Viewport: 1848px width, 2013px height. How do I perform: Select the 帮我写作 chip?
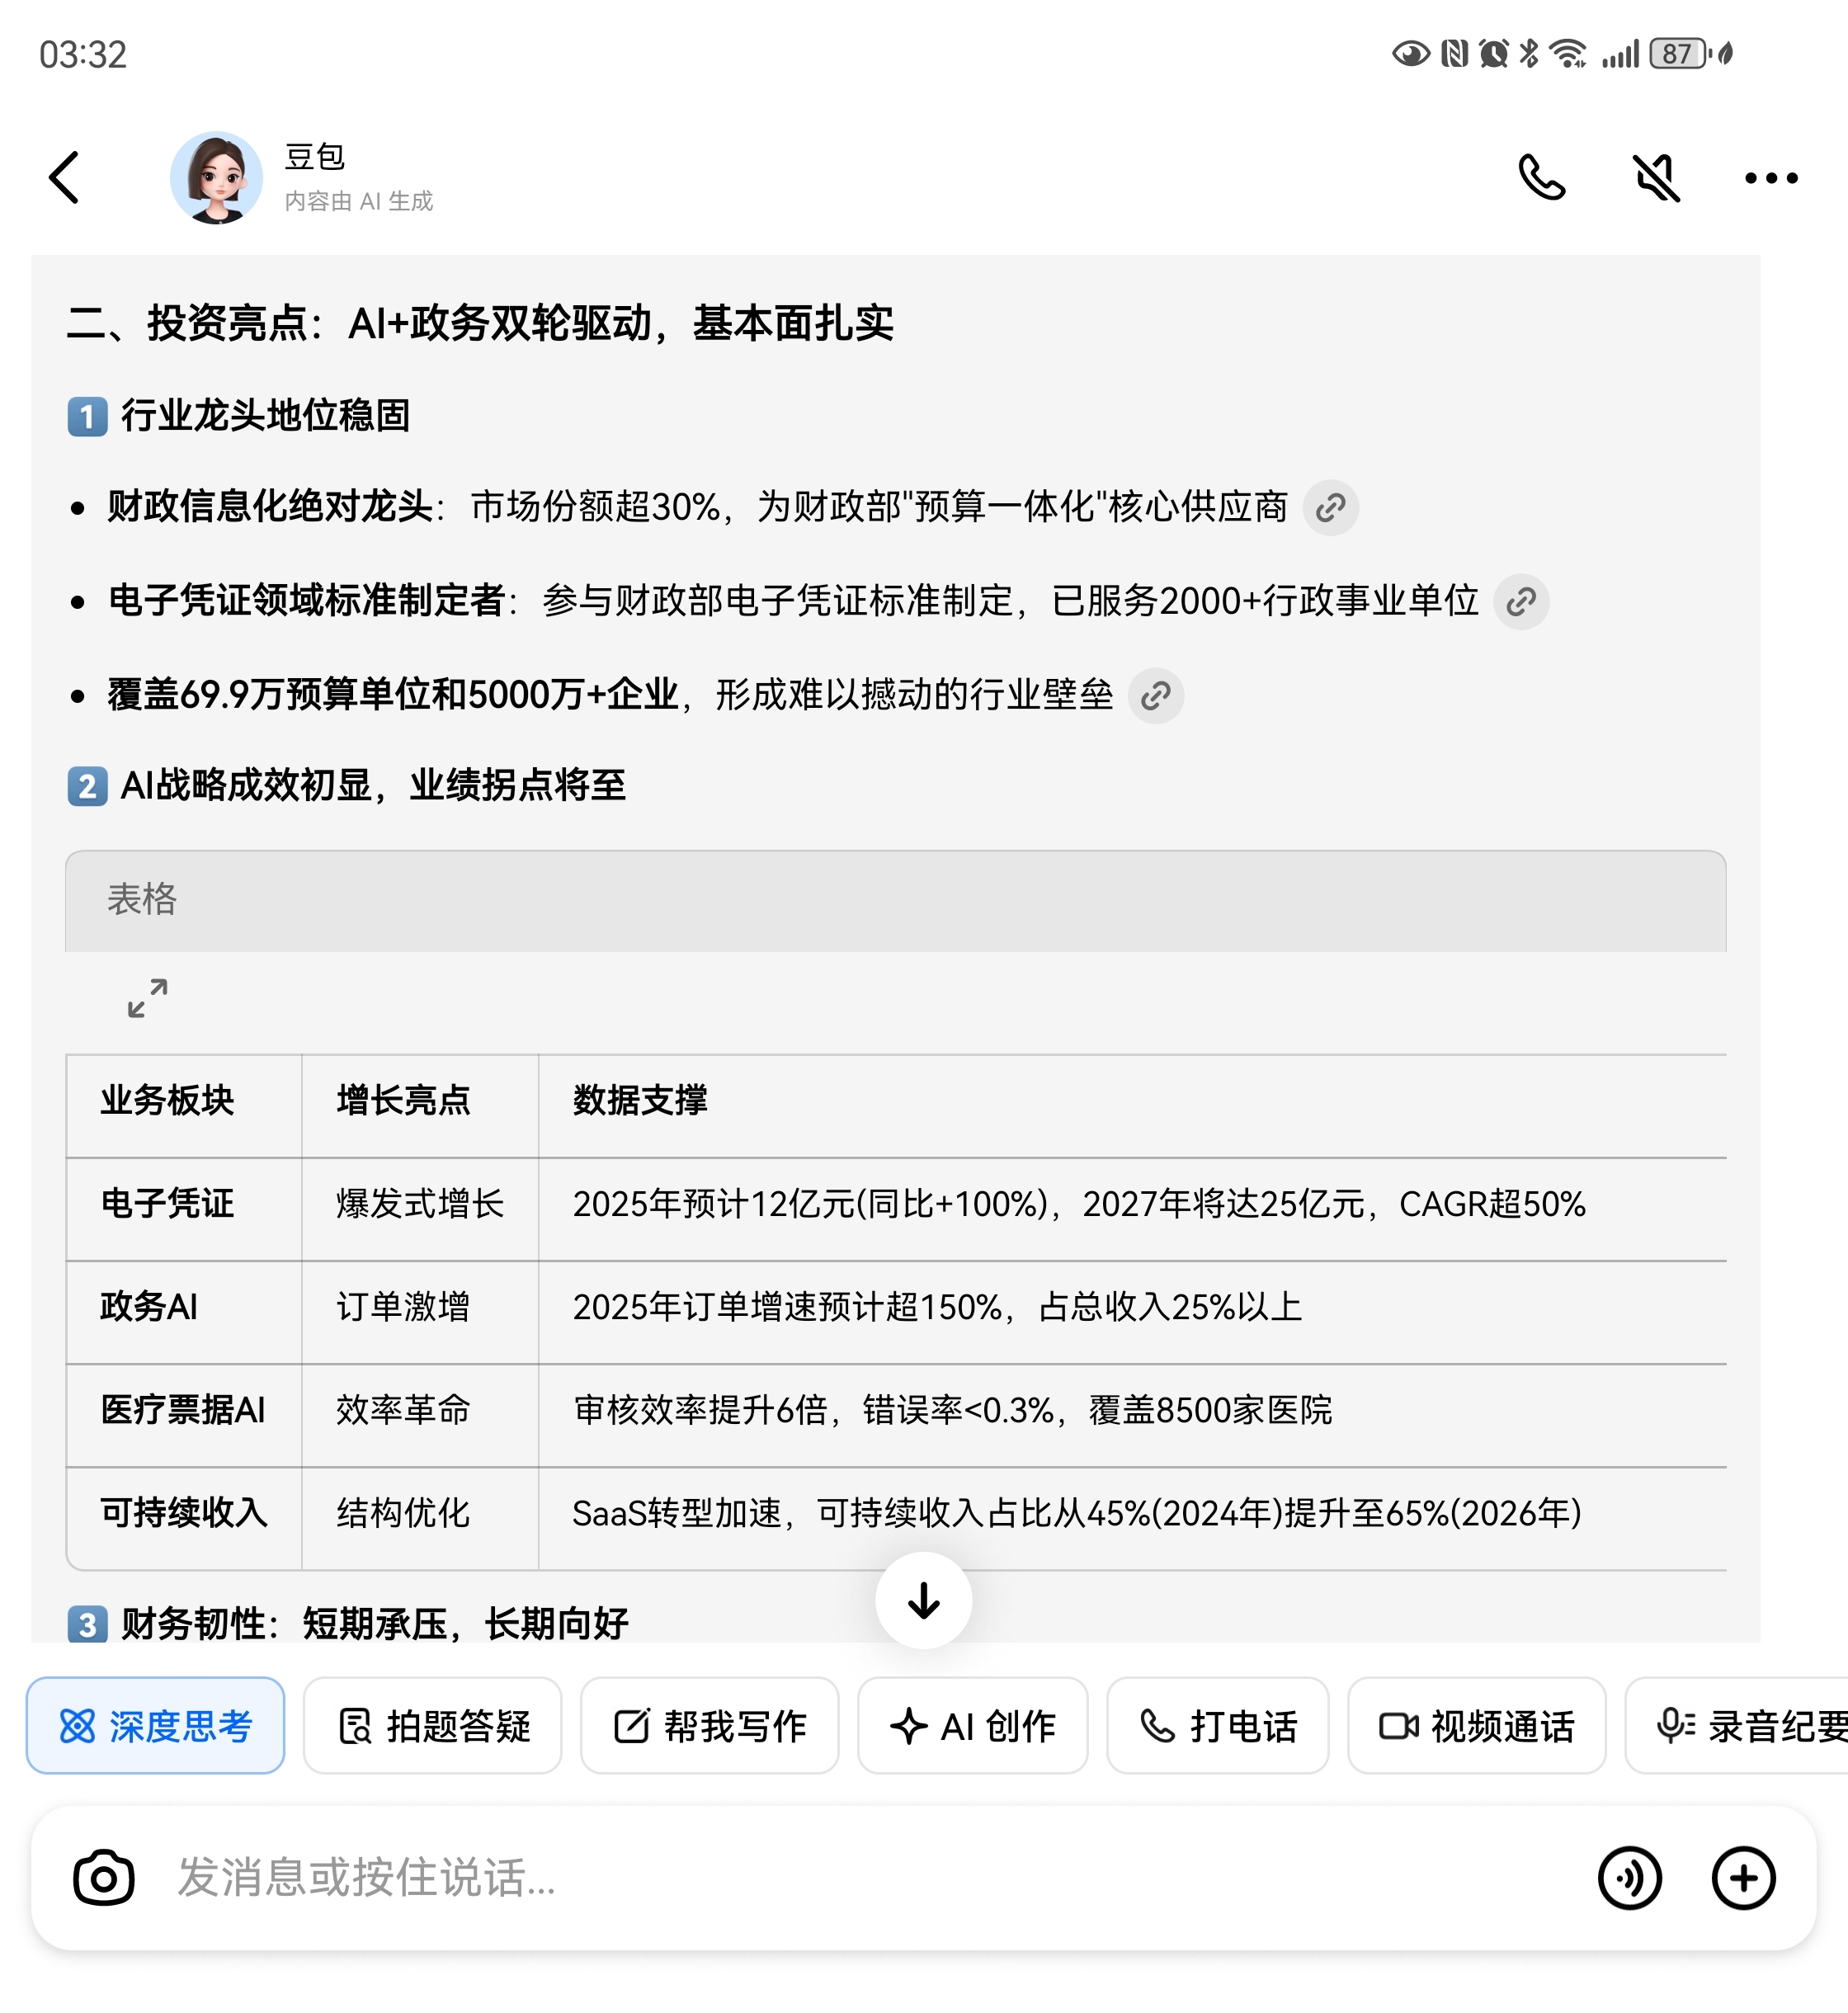click(x=709, y=1726)
